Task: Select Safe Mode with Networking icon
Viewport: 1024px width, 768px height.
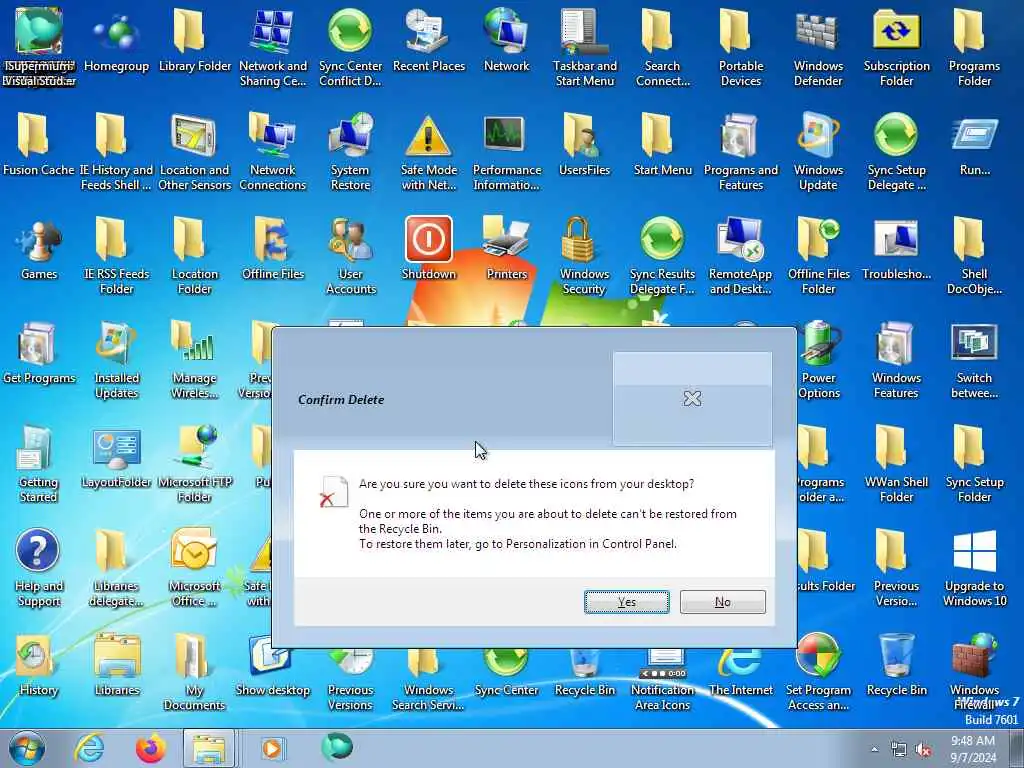Action: [x=428, y=153]
